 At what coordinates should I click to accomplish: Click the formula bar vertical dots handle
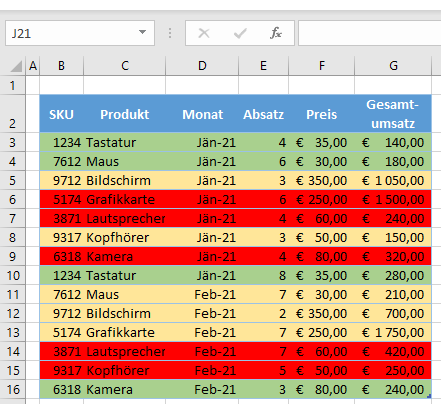(x=170, y=33)
